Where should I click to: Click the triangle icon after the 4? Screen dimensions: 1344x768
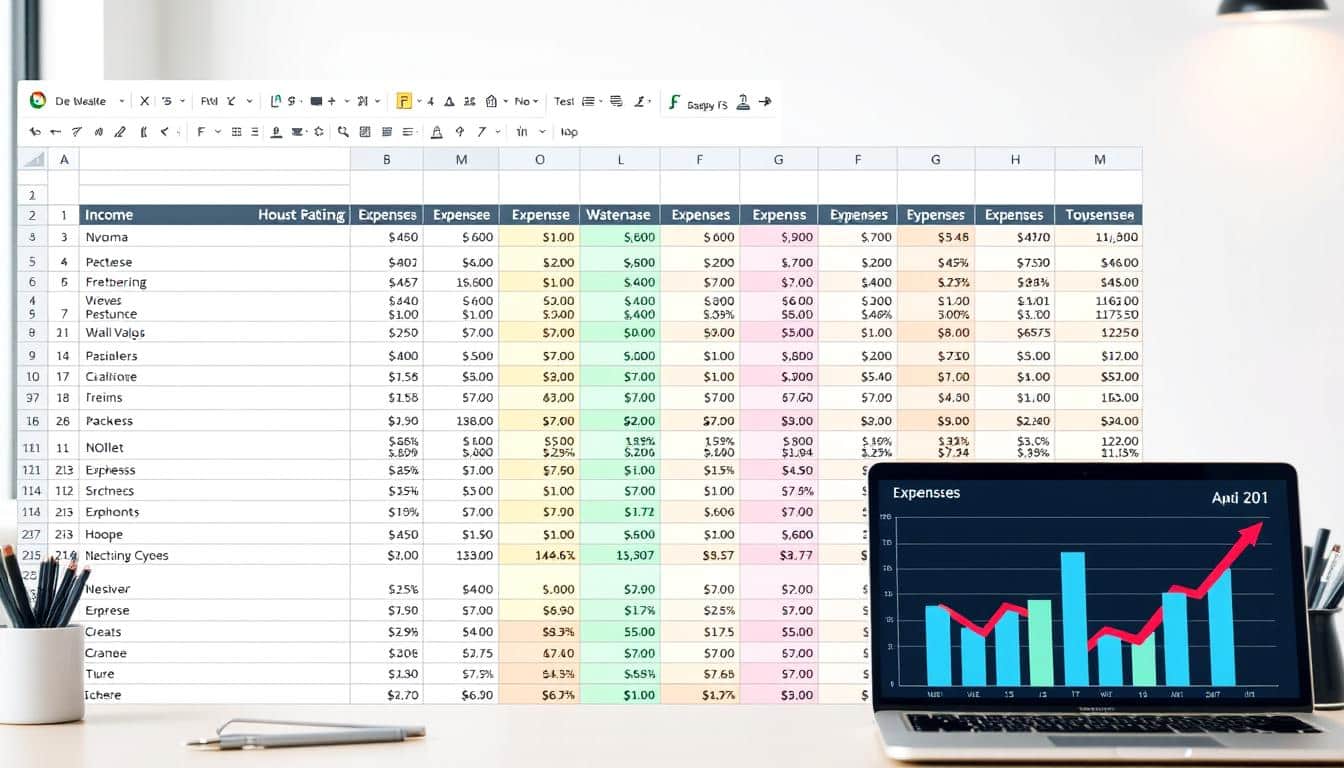tap(449, 102)
